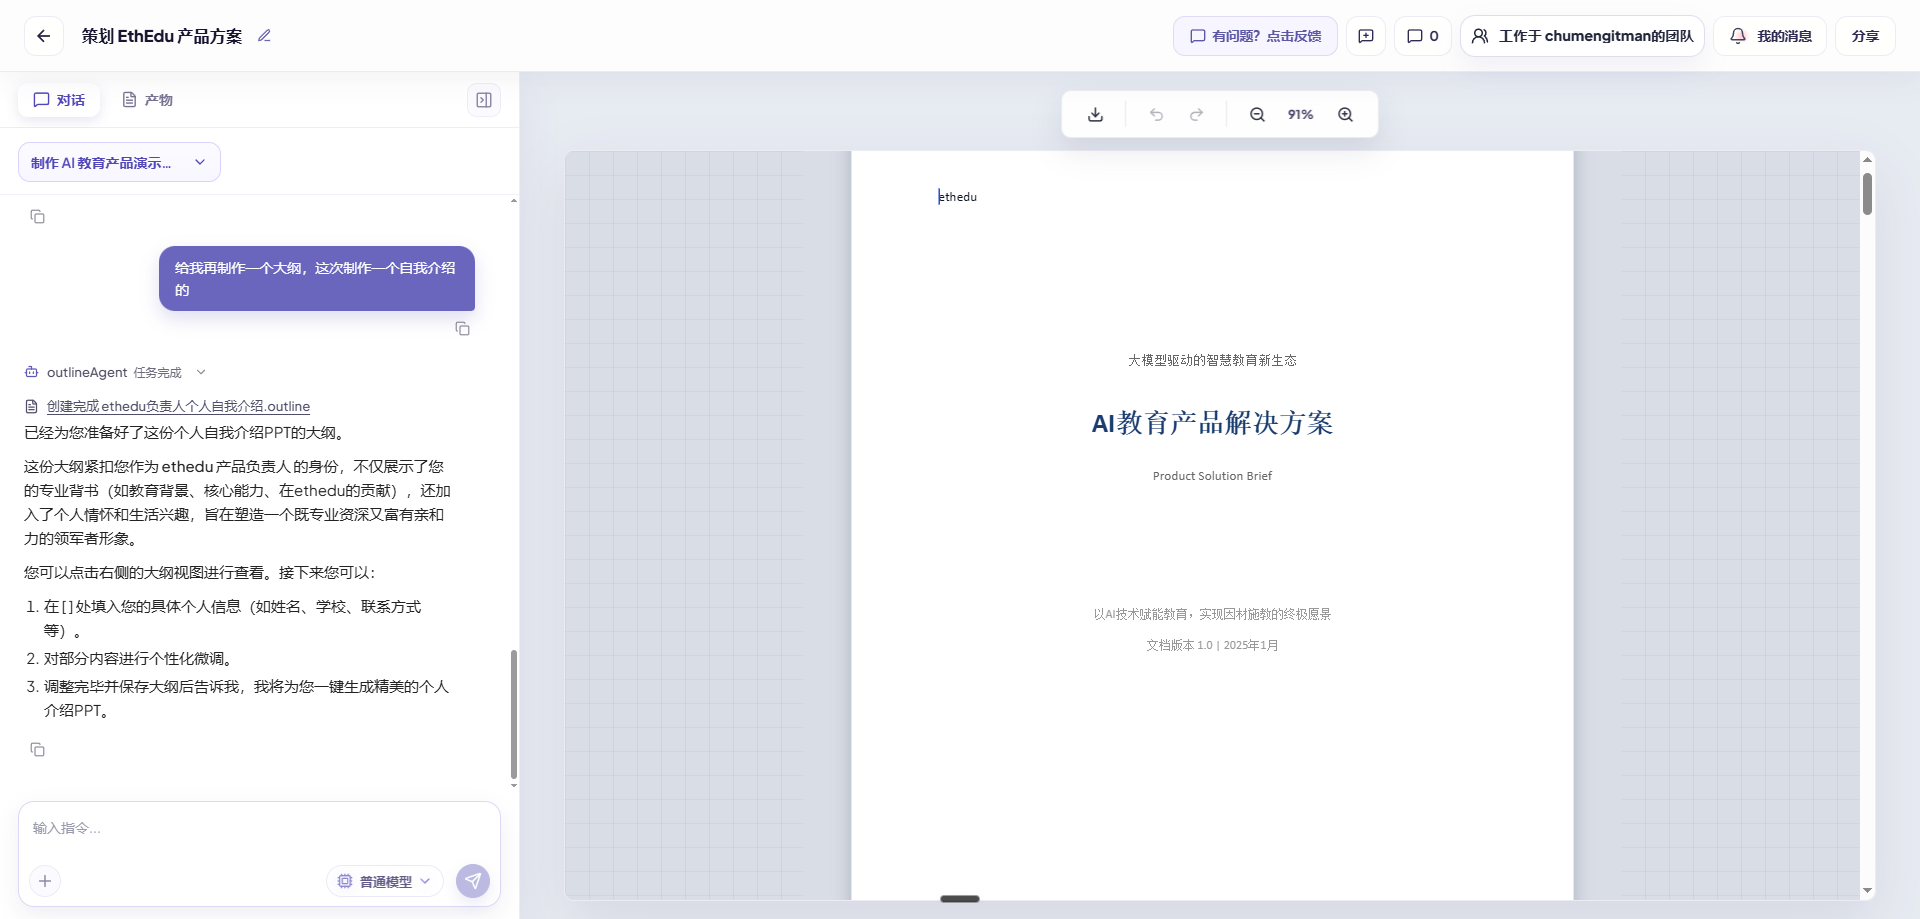Expand the 制作 AI 教育产品演示 dropdown
Image resolution: width=1920 pixels, height=919 pixels.
119,163
